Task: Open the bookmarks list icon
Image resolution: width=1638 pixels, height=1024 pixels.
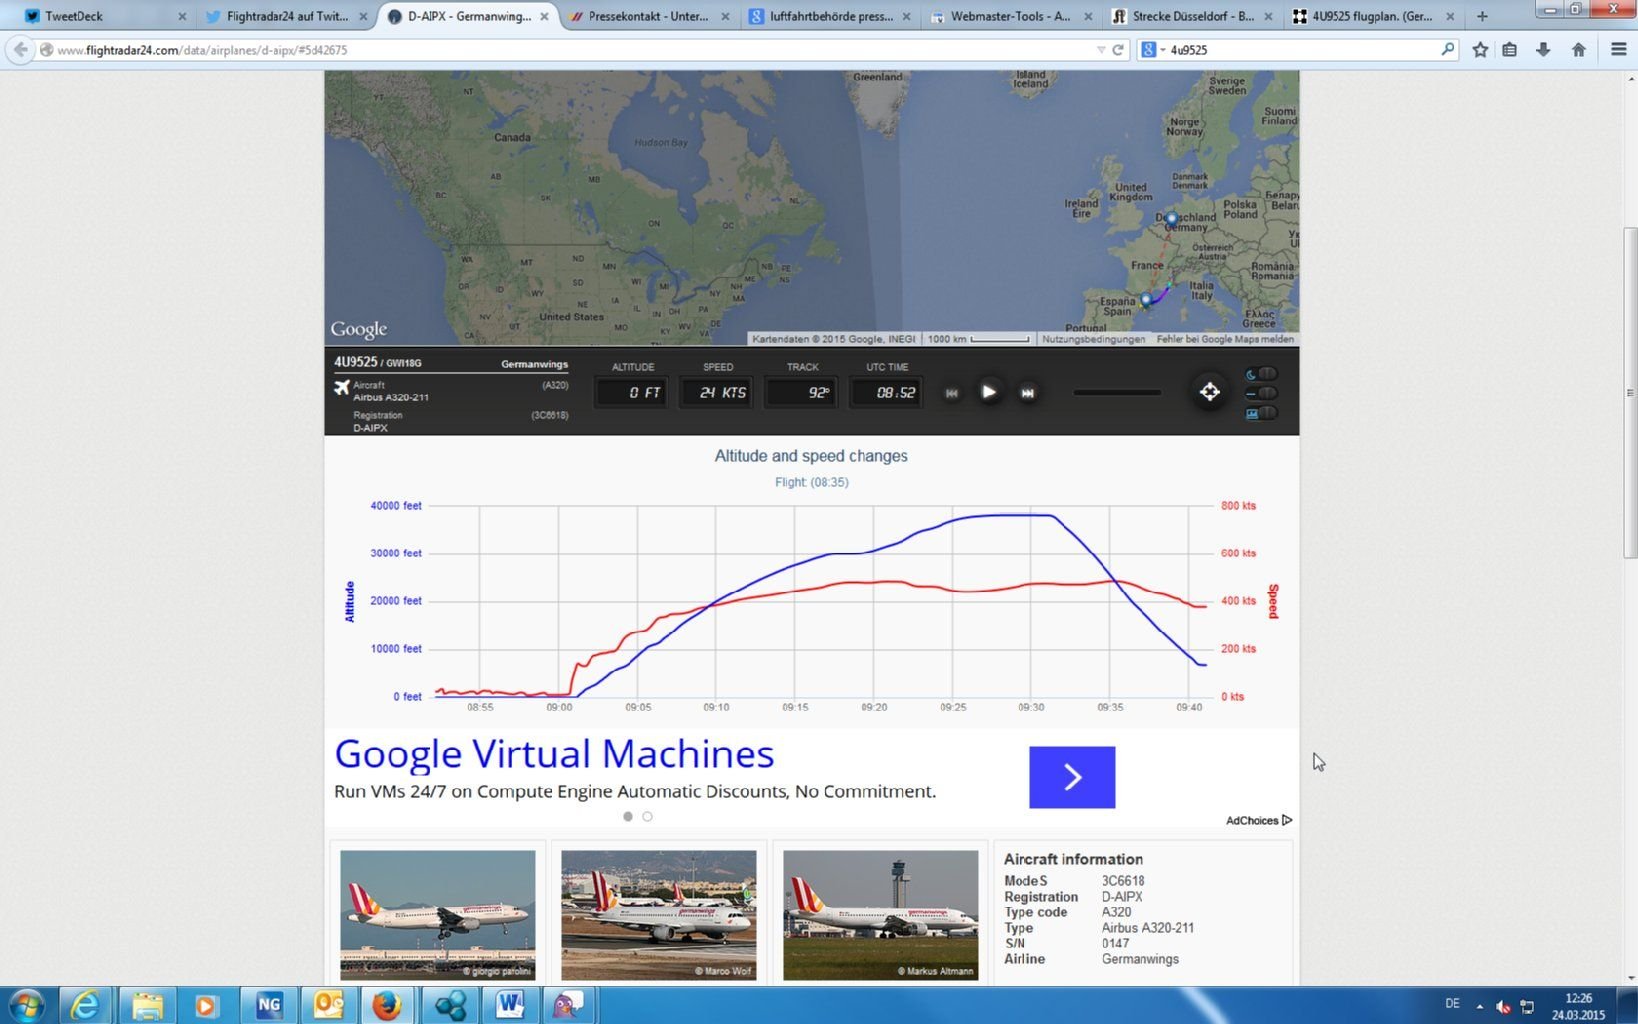Action: click(x=1510, y=49)
